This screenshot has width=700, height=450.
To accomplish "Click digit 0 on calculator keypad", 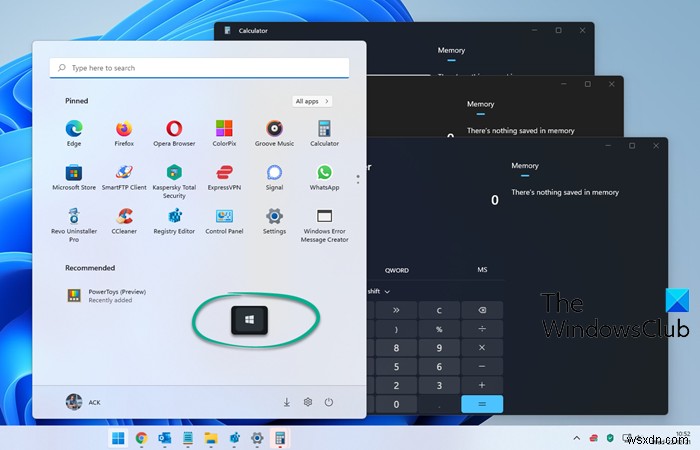I will tap(396, 404).
